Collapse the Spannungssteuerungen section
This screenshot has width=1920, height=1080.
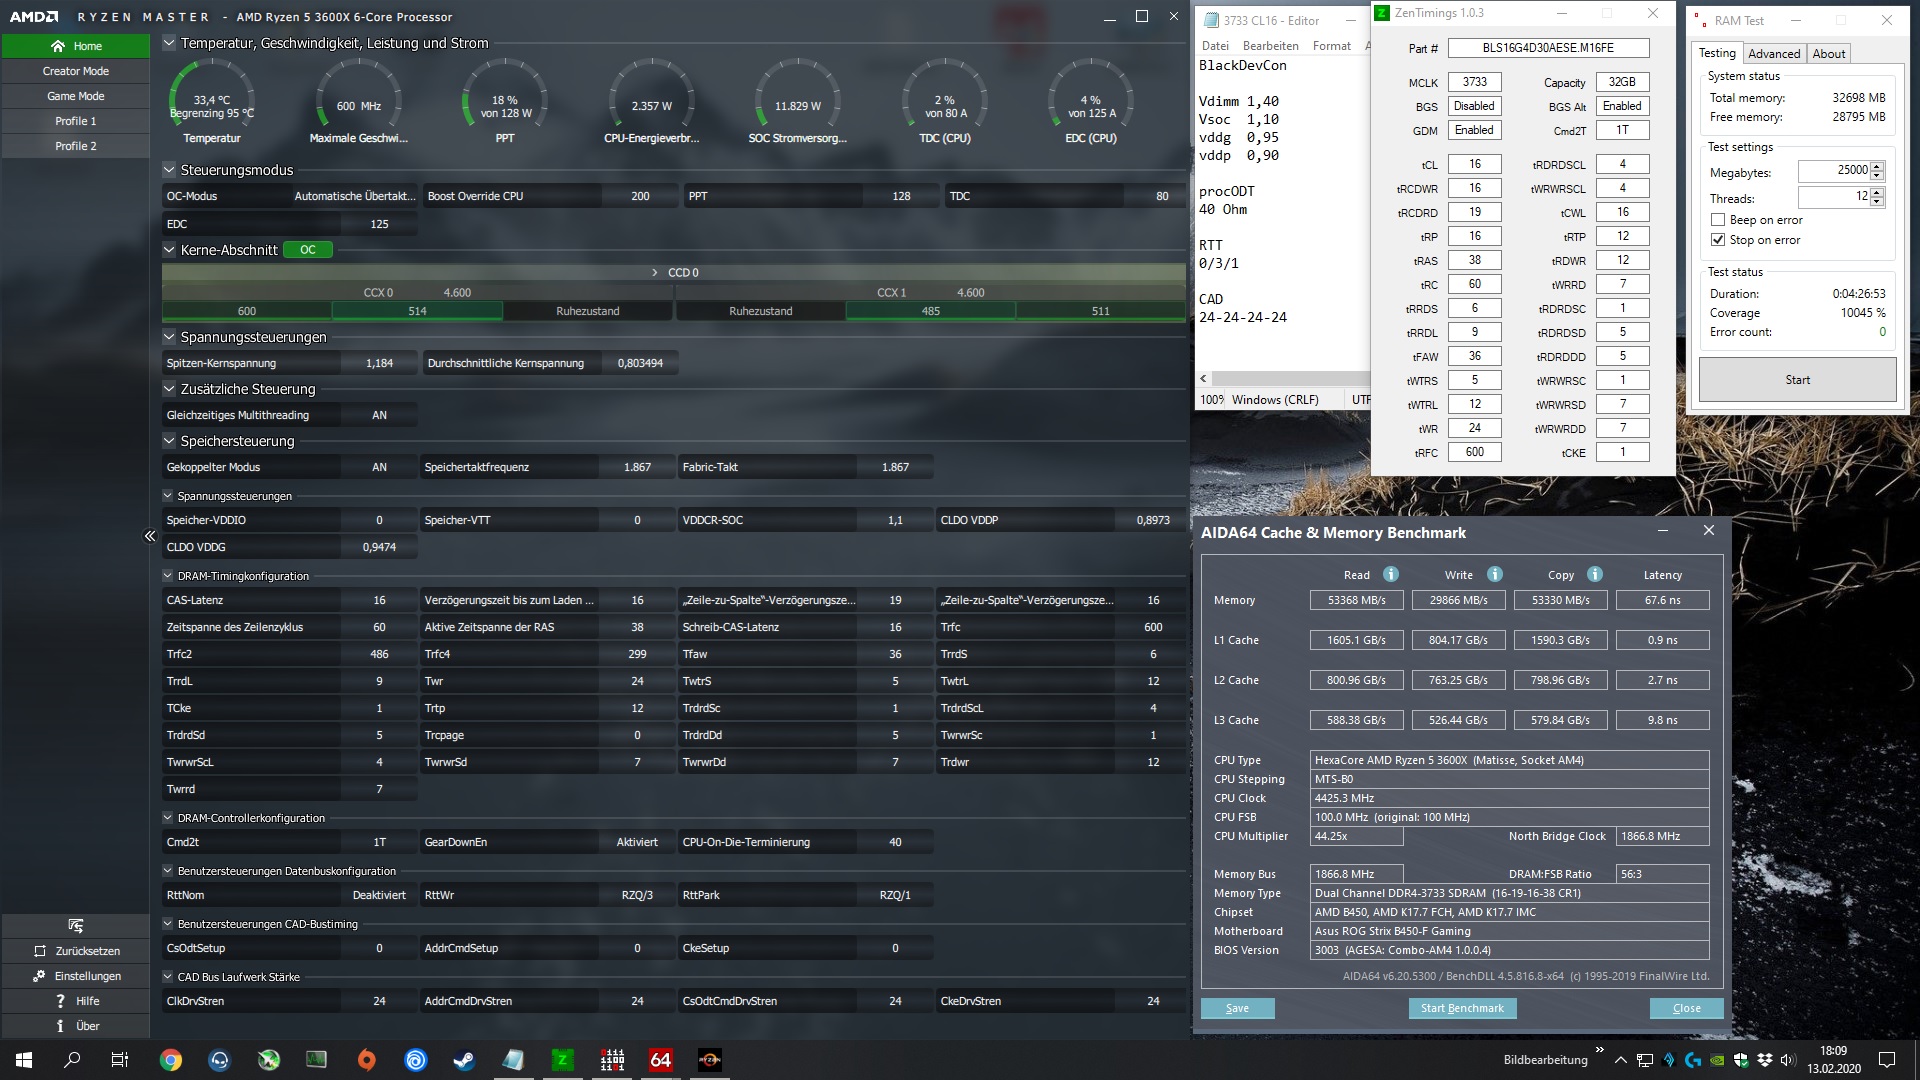coord(169,337)
